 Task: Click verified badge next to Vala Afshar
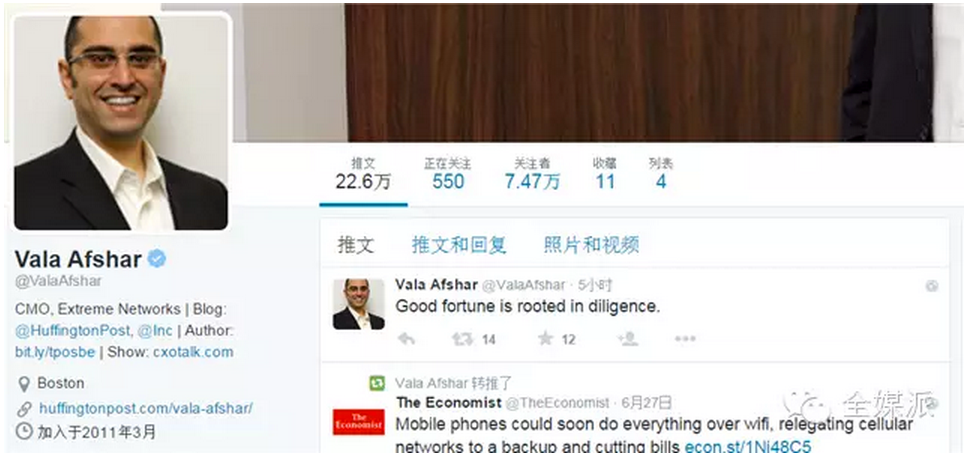pos(157,259)
